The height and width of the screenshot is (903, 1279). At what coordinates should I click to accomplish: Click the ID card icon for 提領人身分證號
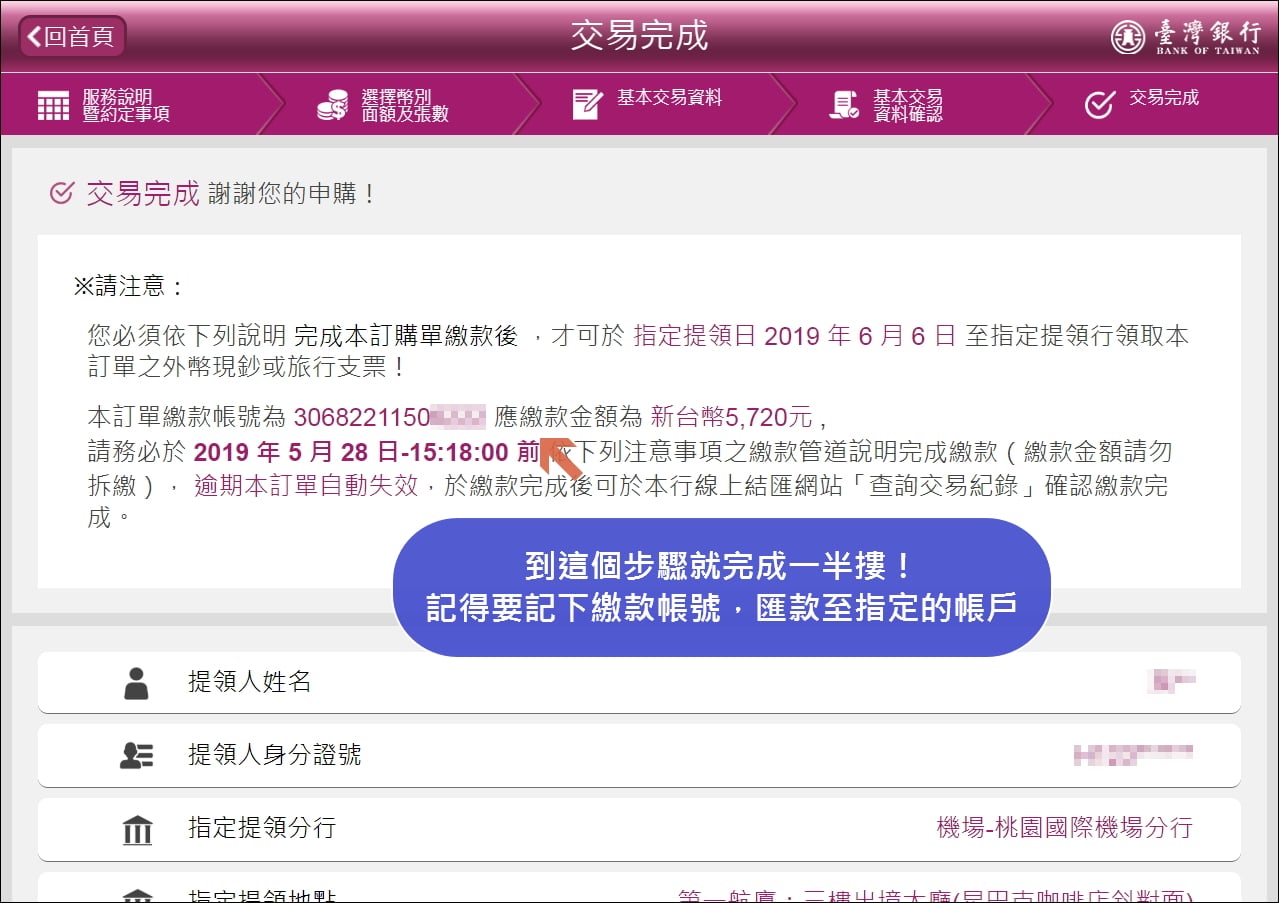[x=136, y=756]
